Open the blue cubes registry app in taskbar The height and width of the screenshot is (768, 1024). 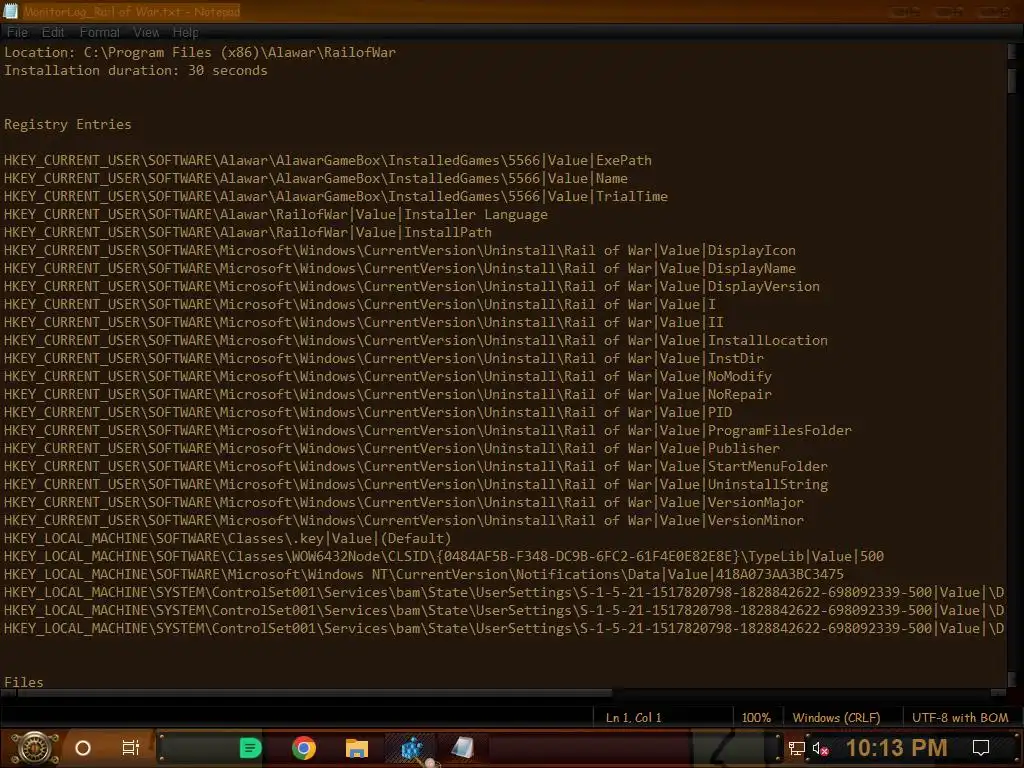[x=411, y=748]
